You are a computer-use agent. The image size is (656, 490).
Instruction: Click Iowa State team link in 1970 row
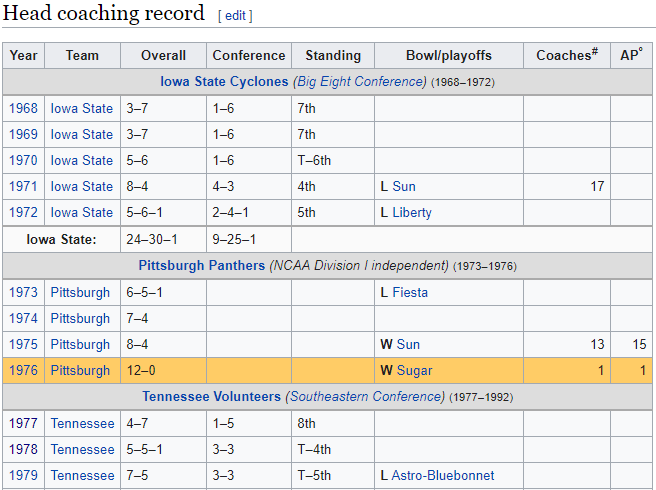82,160
